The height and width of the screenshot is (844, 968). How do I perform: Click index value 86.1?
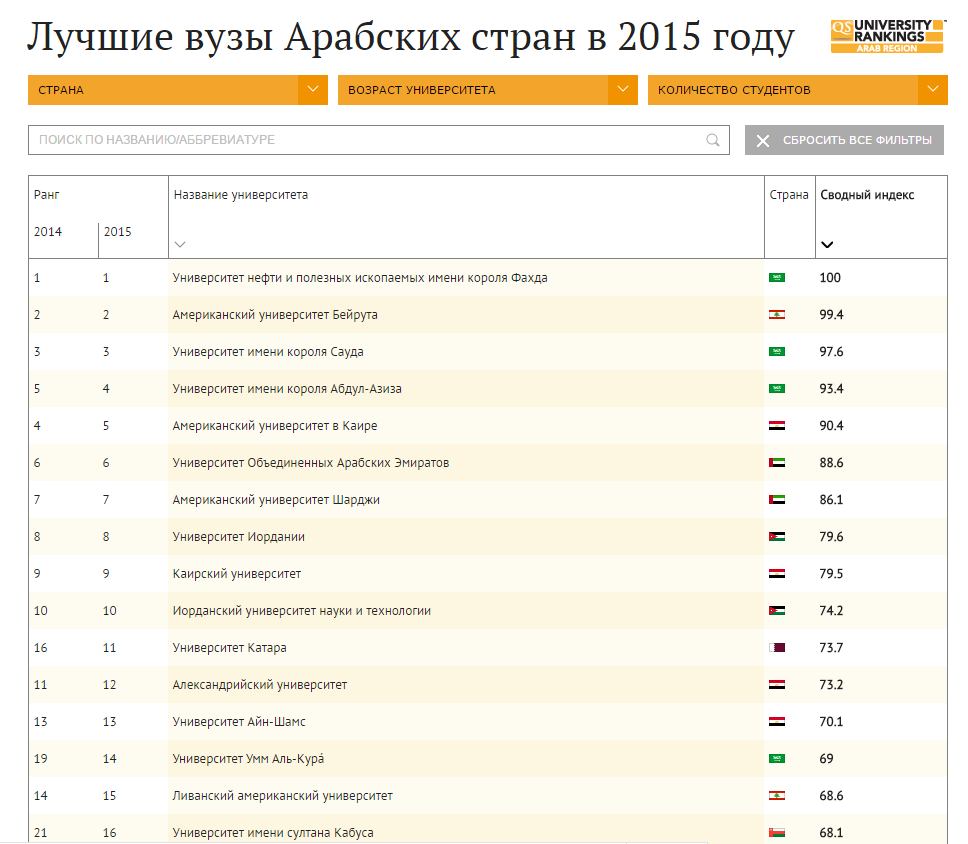point(831,500)
